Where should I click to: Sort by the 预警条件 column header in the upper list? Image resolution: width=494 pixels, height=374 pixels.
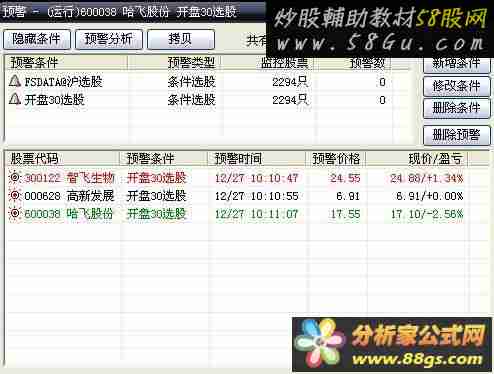[x=66, y=62]
